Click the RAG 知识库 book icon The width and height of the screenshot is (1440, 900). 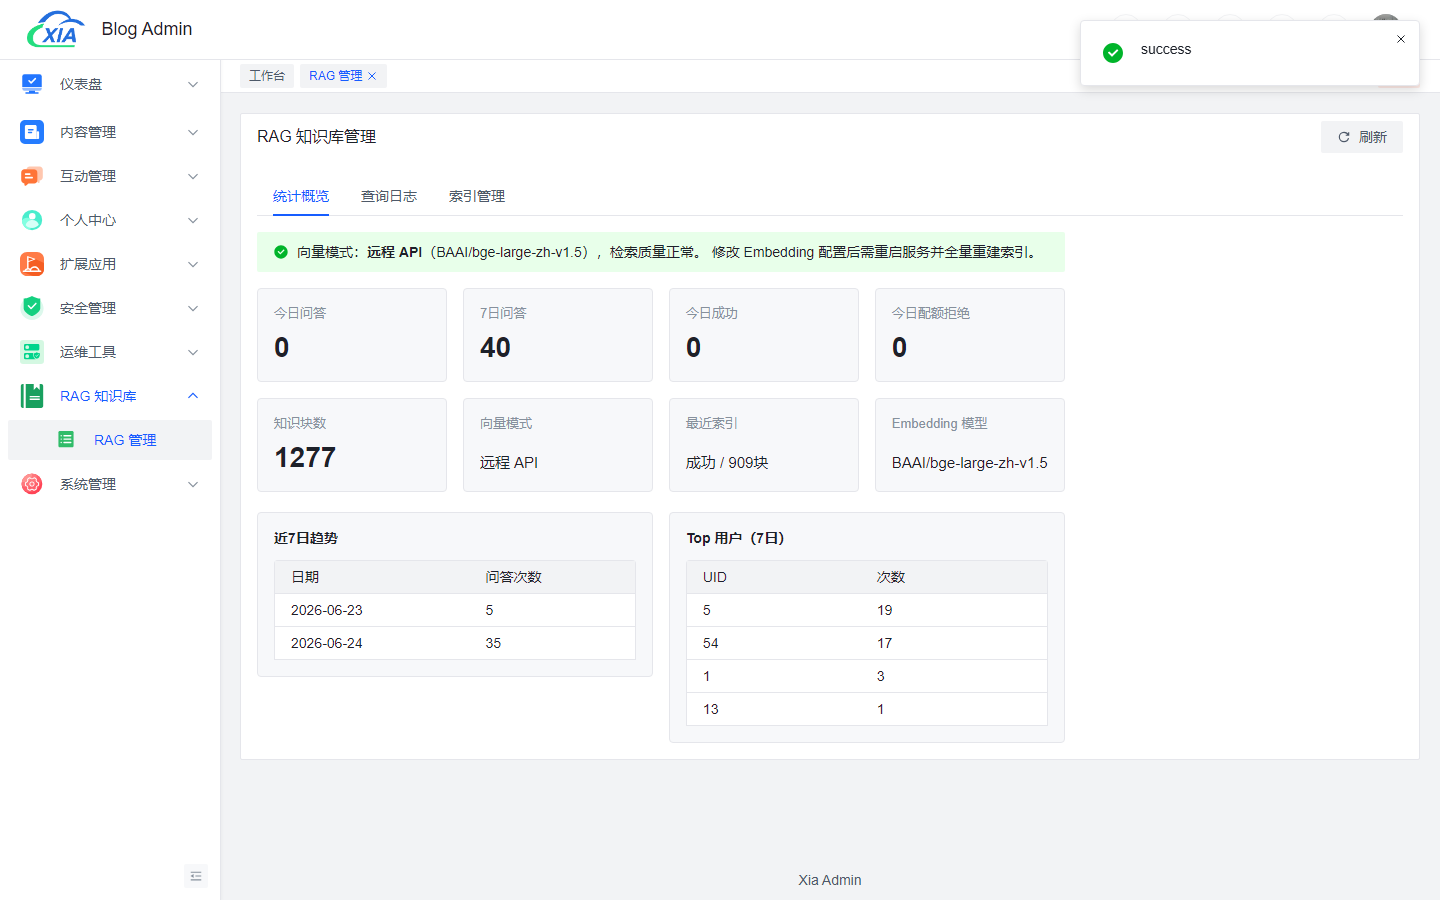[32, 396]
